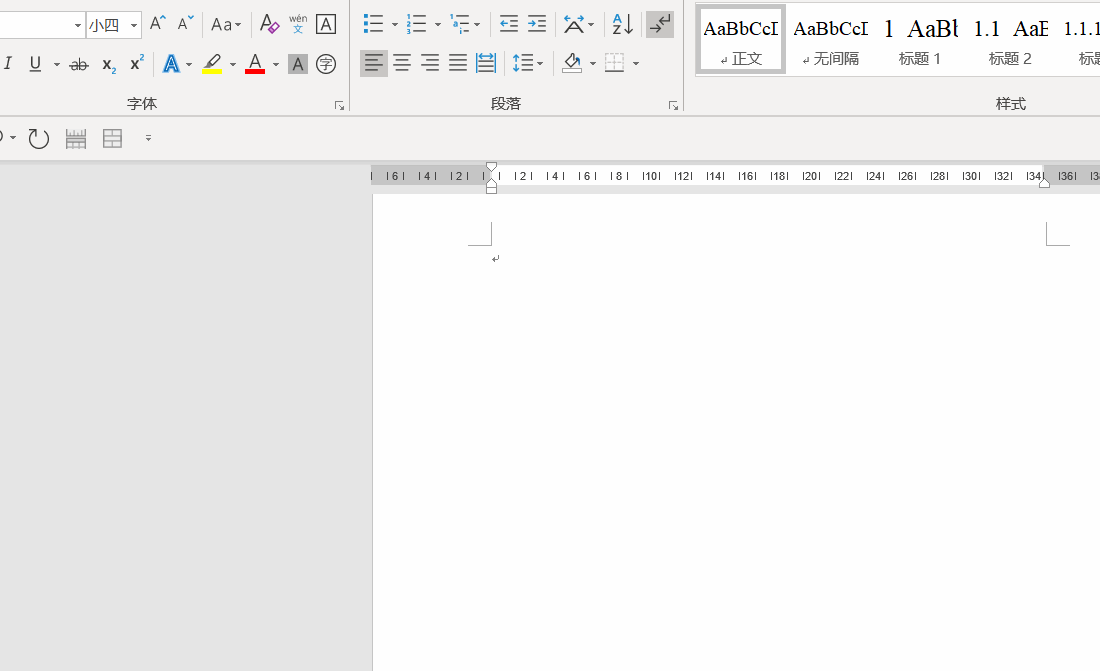Open the Font (字体) dialog launcher
The height and width of the screenshot is (671, 1100).
click(x=340, y=105)
